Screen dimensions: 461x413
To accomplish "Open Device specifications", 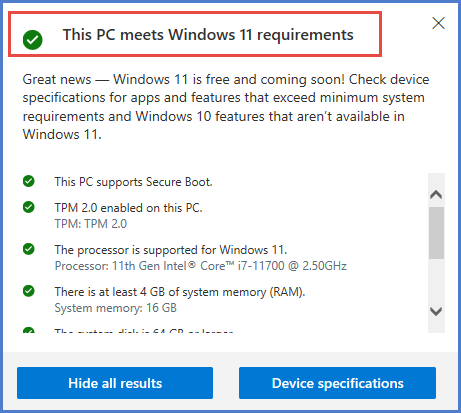I will point(337,383).
